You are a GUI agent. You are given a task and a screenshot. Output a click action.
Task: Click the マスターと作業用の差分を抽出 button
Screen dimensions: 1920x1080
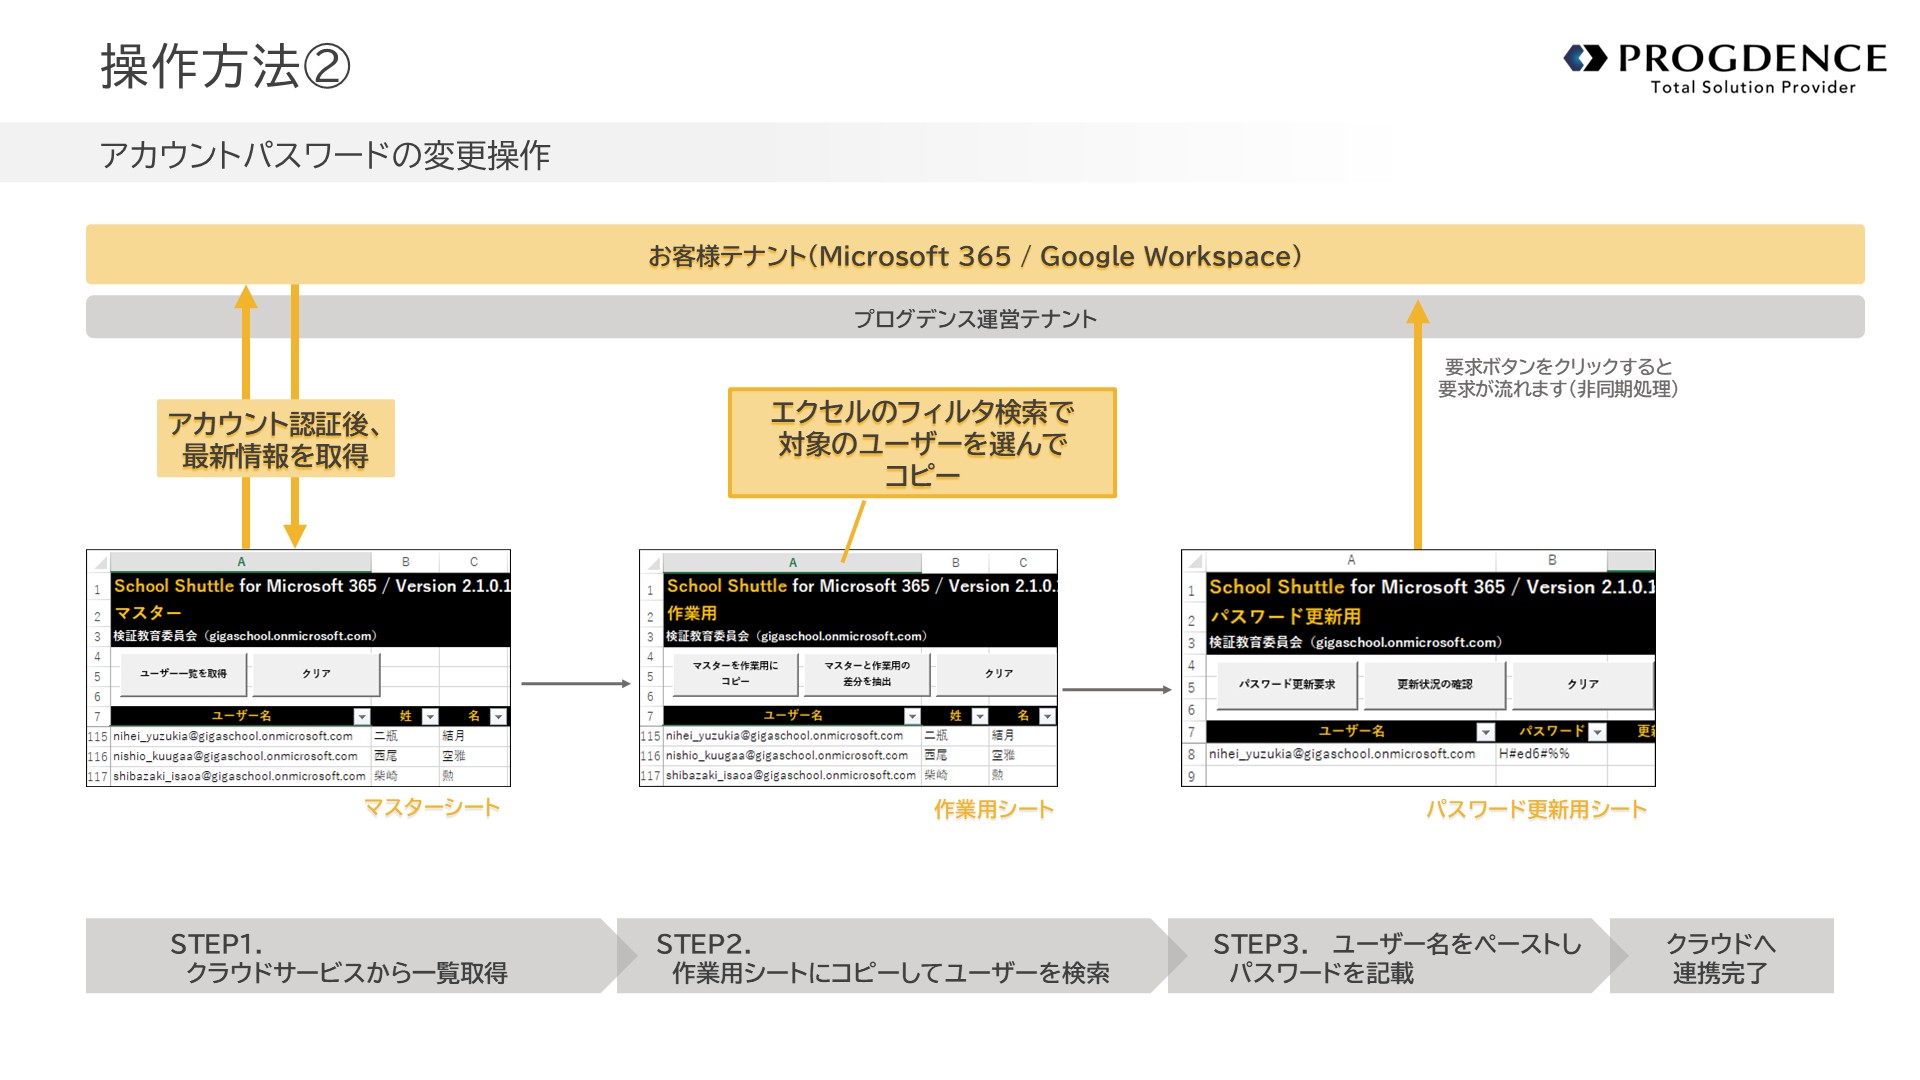pos(867,674)
